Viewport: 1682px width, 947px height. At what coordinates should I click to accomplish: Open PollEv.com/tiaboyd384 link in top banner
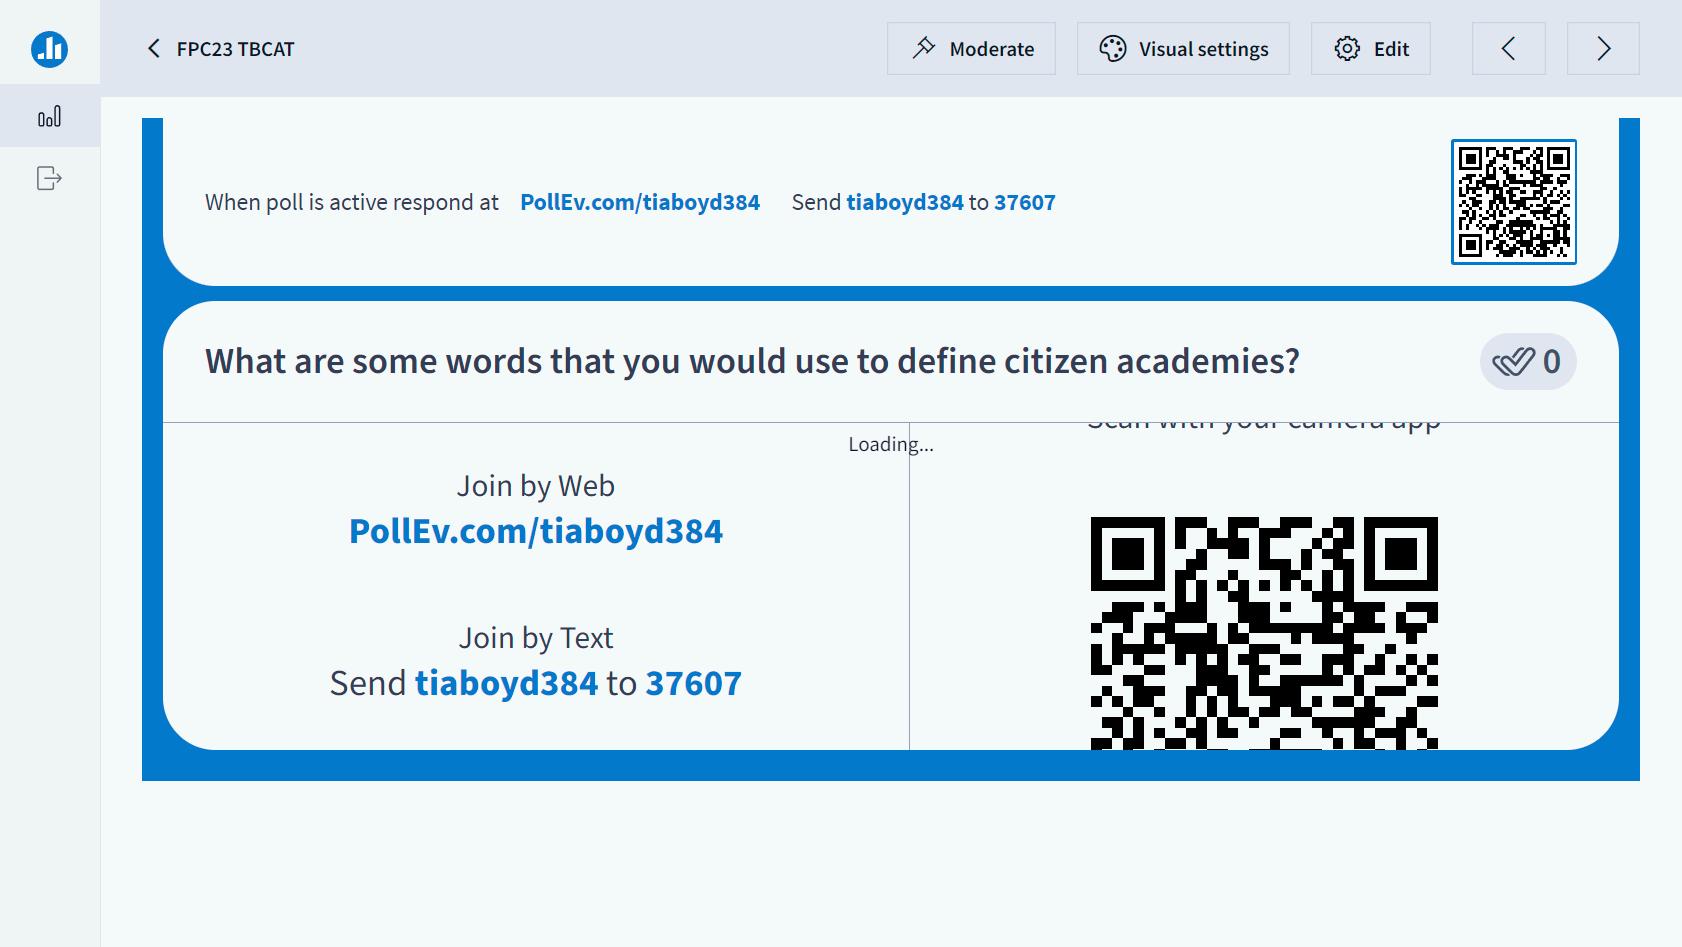pyautogui.click(x=640, y=202)
